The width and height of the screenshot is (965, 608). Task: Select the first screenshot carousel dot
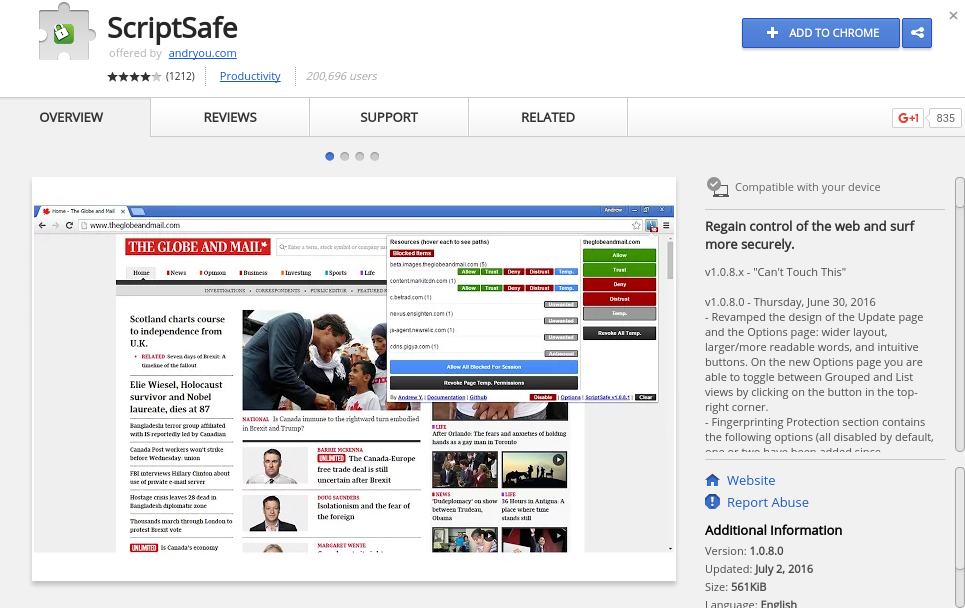pyautogui.click(x=330, y=156)
